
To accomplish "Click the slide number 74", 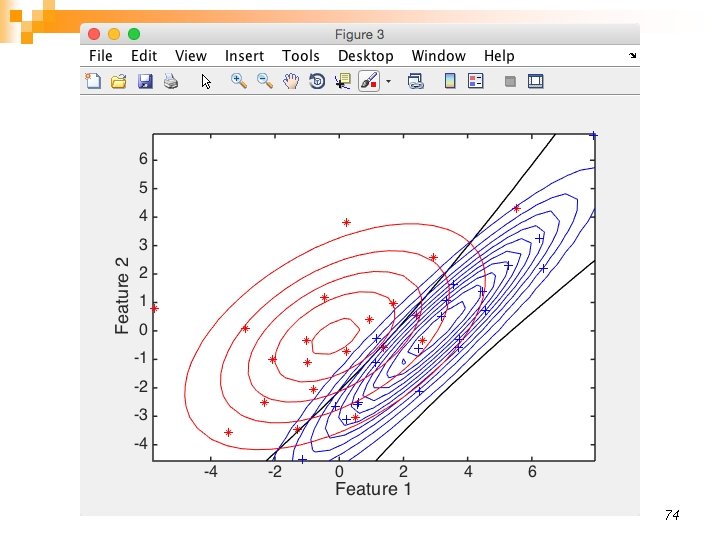I will point(672,515).
